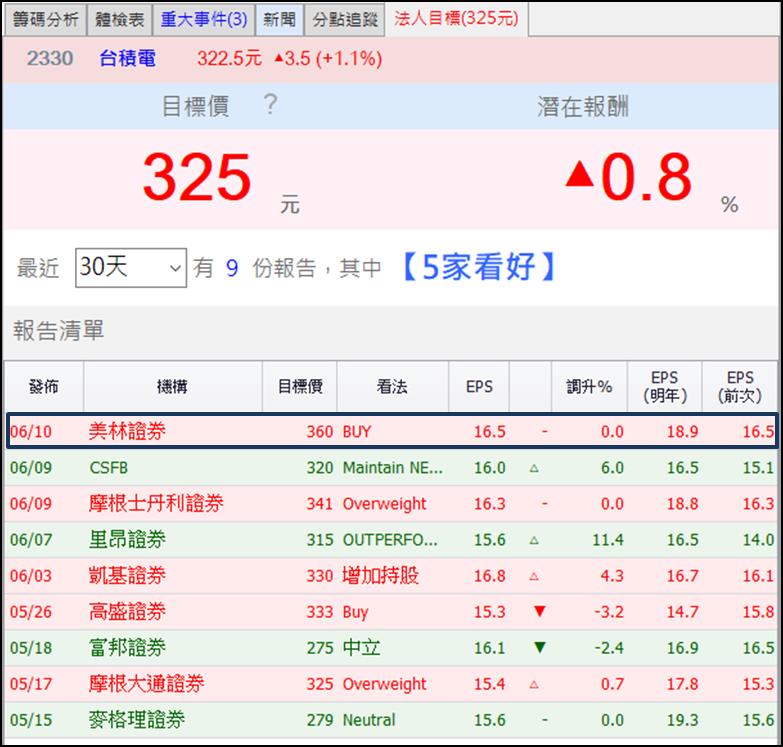Go to the 分點追蹤 tab
The width and height of the screenshot is (783, 747).
coord(345,19)
